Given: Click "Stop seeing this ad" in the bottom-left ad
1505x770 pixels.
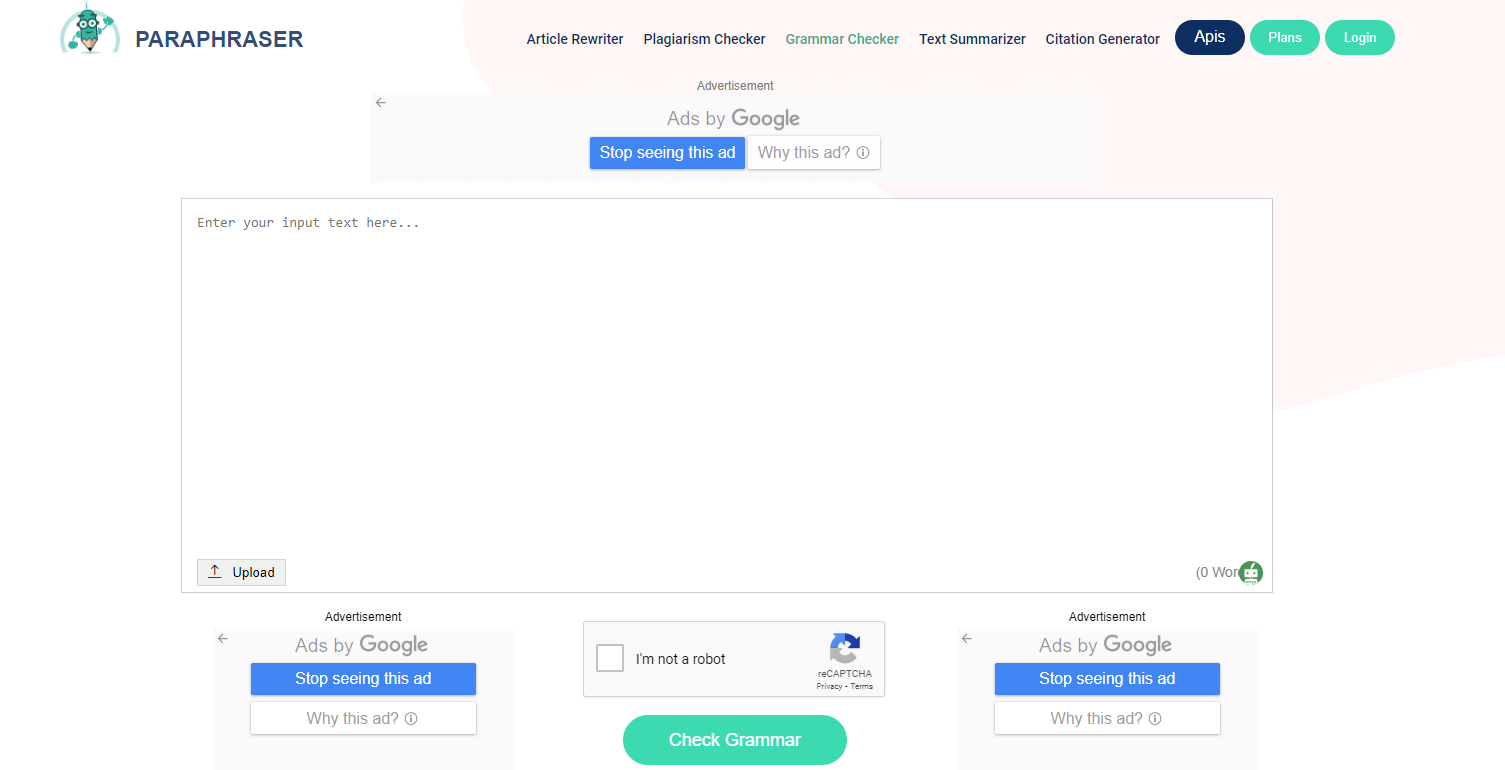Looking at the screenshot, I should click(363, 679).
